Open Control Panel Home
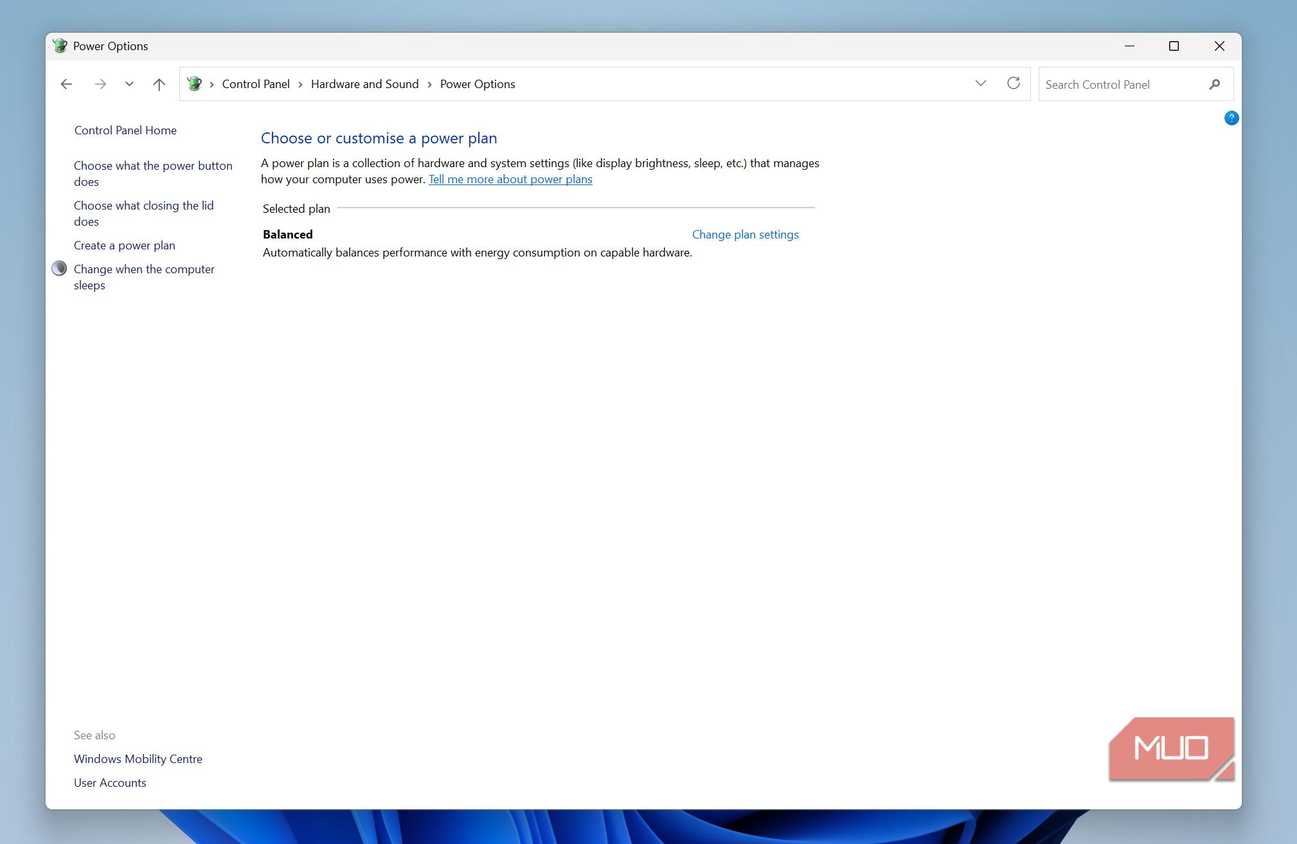The height and width of the screenshot is (844, 1297). click(125, 130)
